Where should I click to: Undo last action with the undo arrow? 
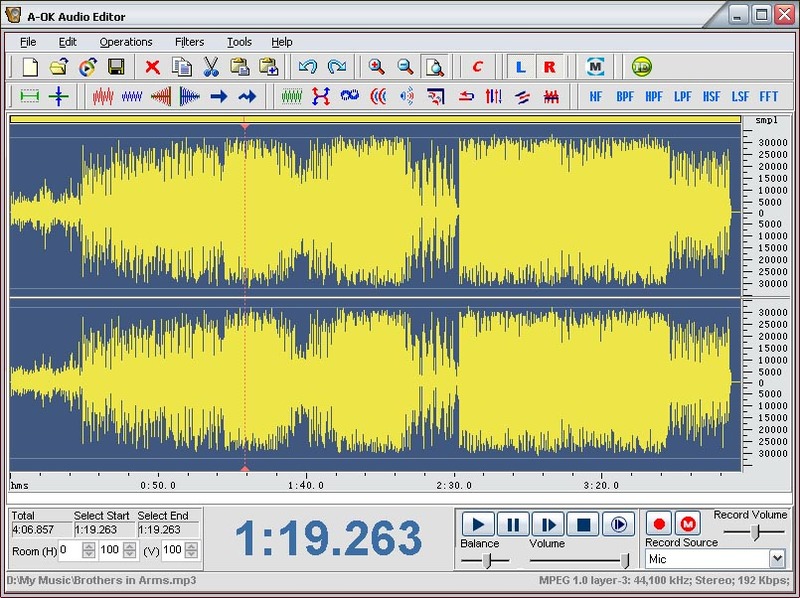(308, 67)
